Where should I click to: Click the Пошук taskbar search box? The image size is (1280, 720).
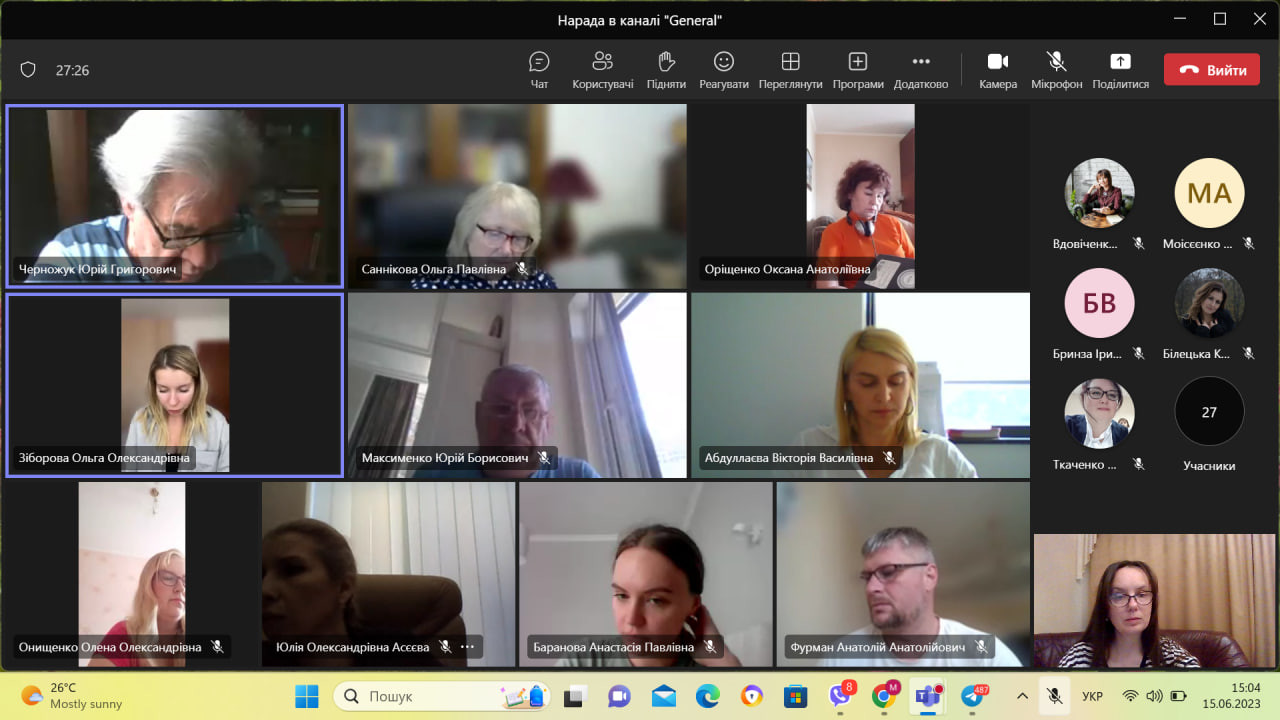click(x=442, y=696)
